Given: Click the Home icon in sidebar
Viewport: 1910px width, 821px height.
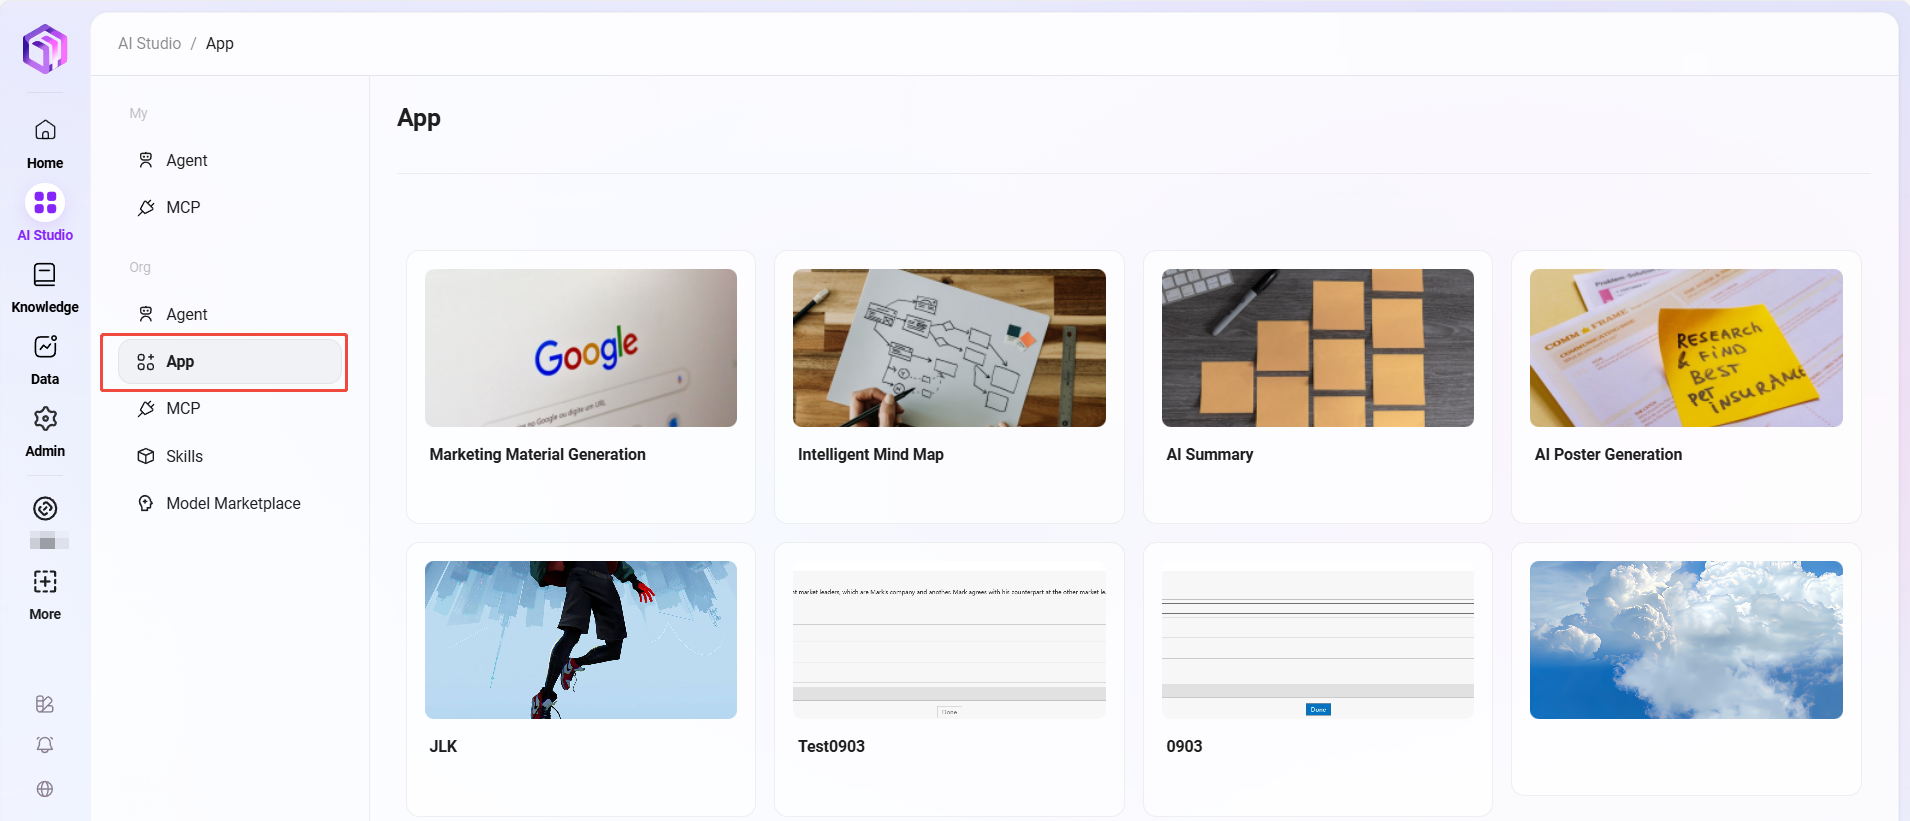Looking at the screenshot, I should (x=45, y=131).
